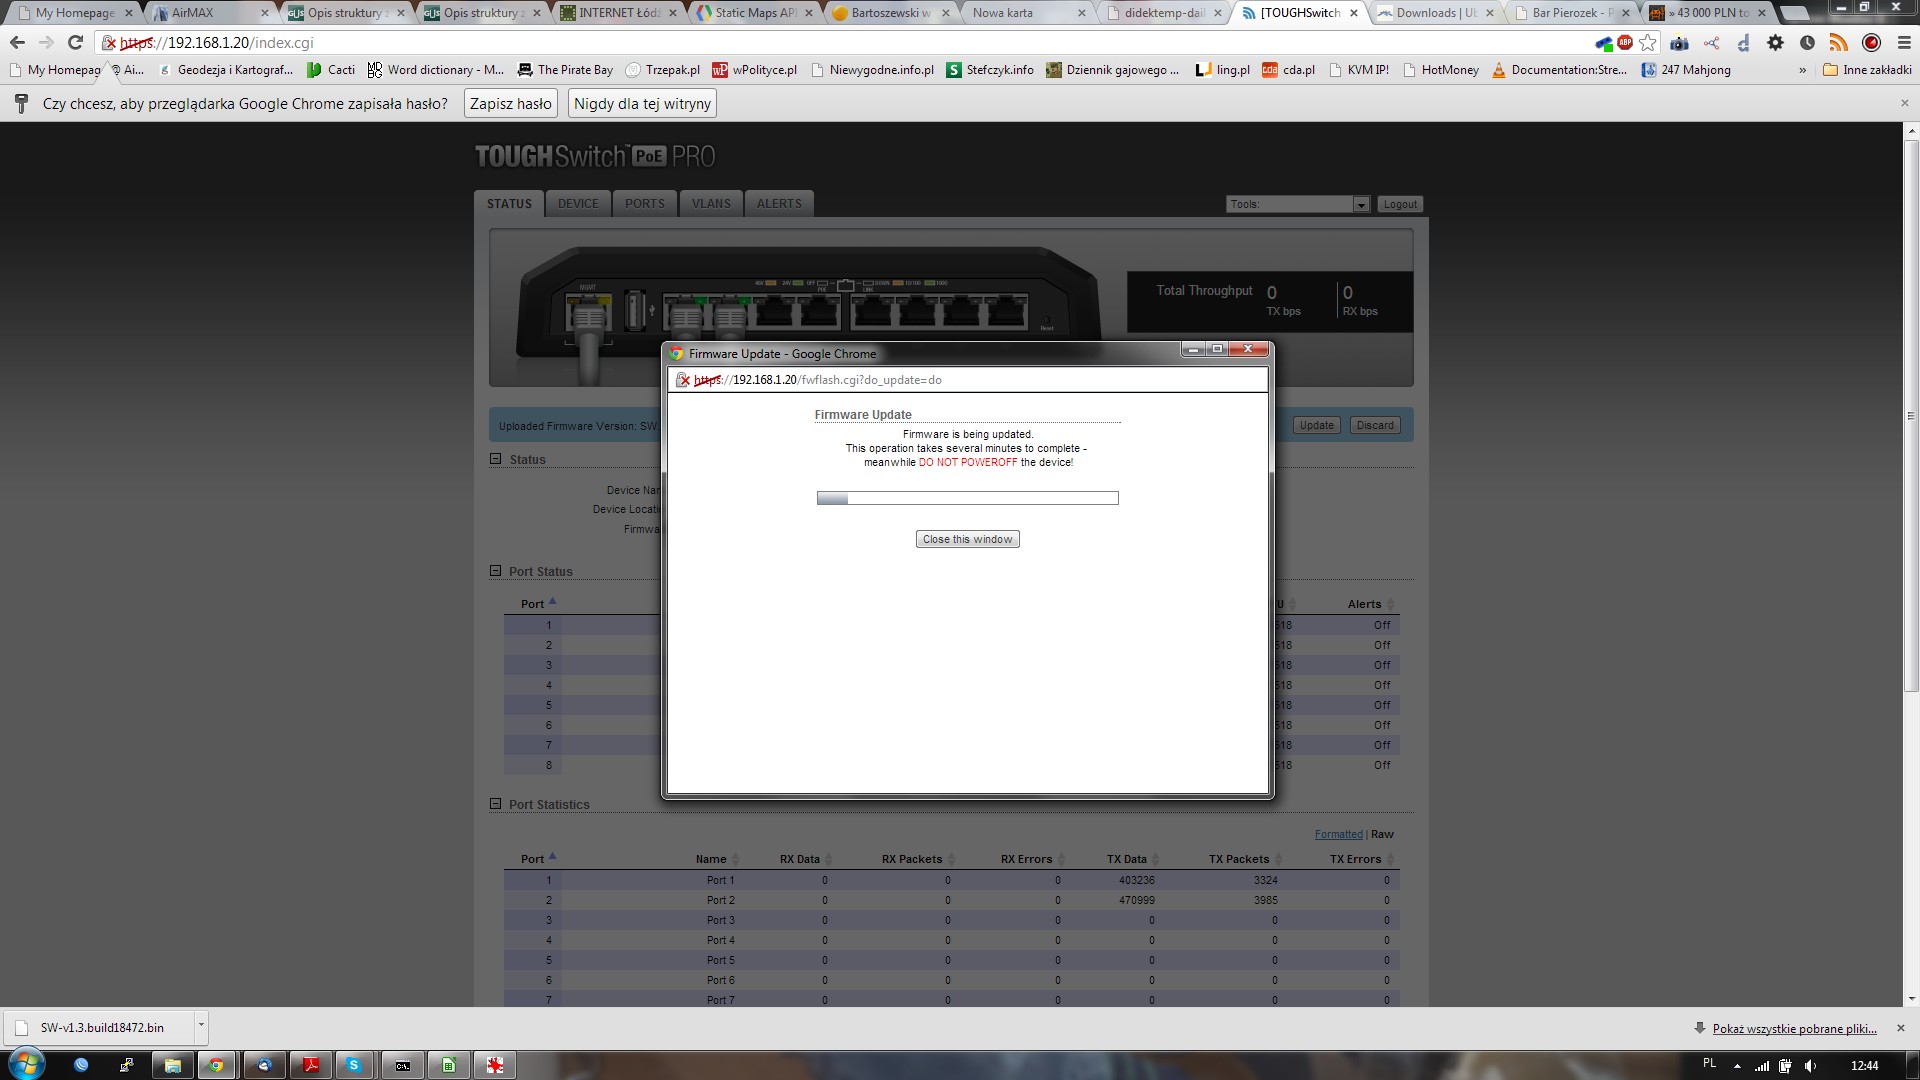Click Update firmware button

[x=1316, y=425]
